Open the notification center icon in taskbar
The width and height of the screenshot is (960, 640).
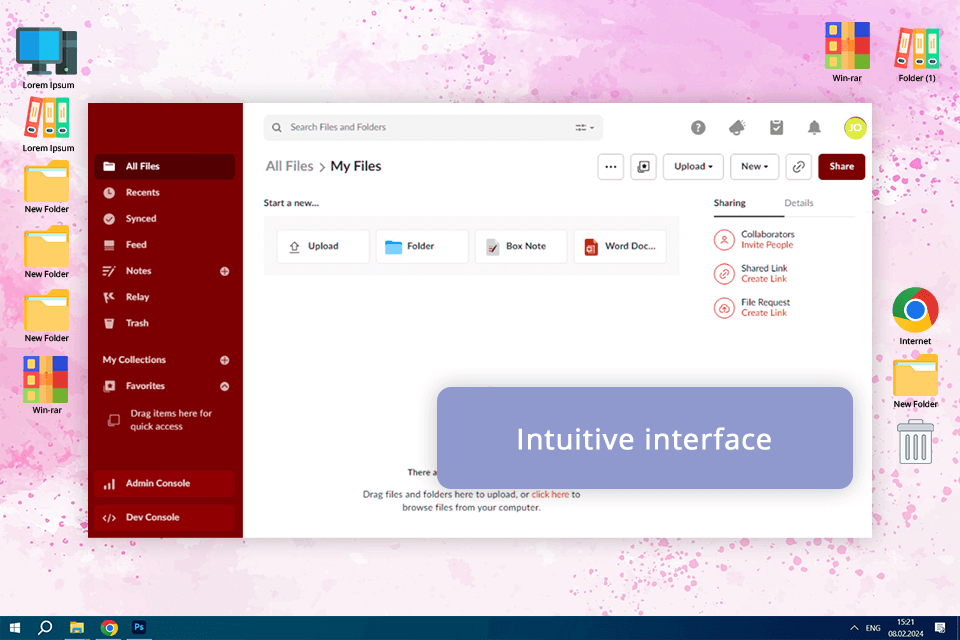(x=940, y=628)
